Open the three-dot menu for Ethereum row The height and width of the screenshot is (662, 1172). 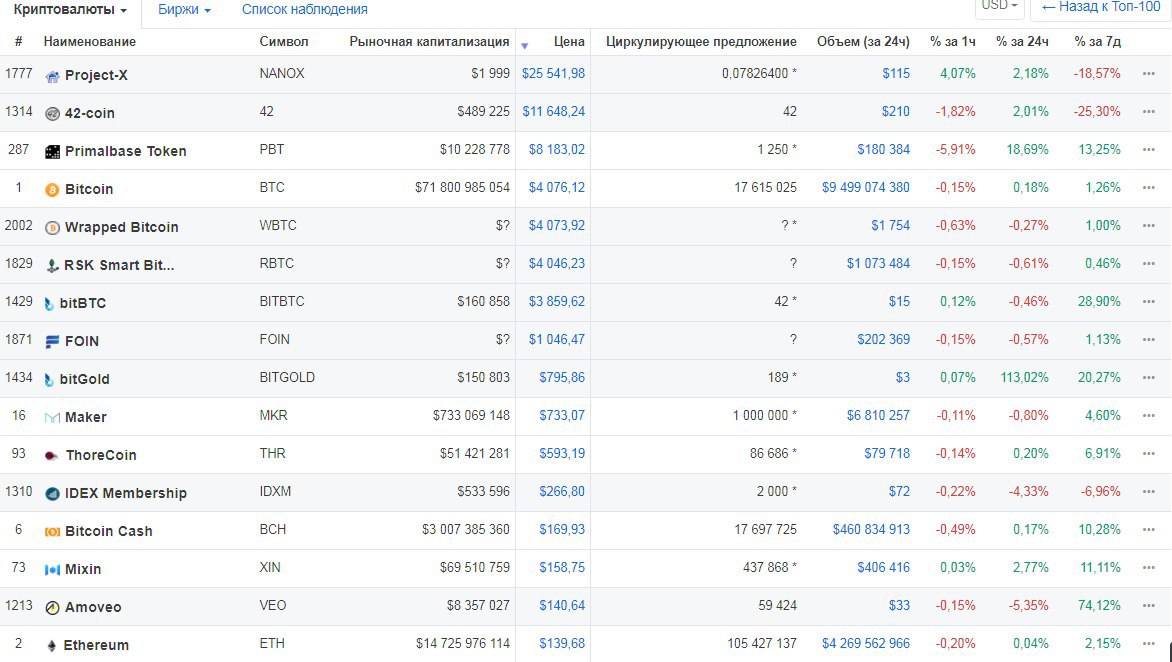pos(1149,643)
